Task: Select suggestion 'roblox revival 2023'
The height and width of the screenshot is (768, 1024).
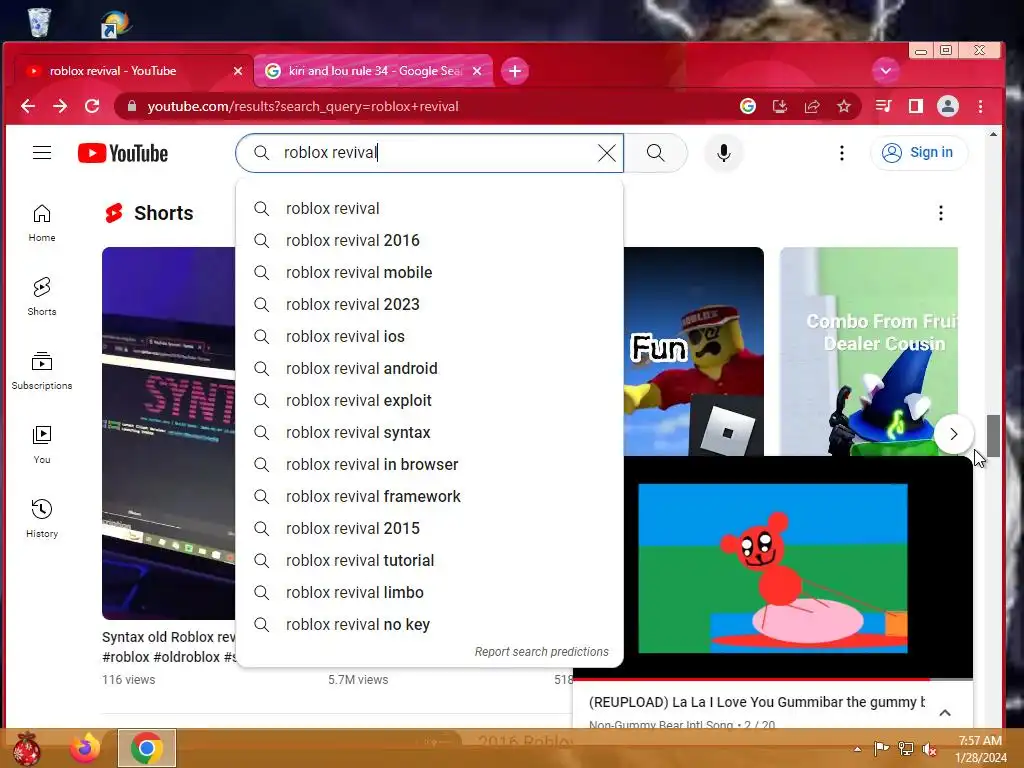Action: click(430, 304)
